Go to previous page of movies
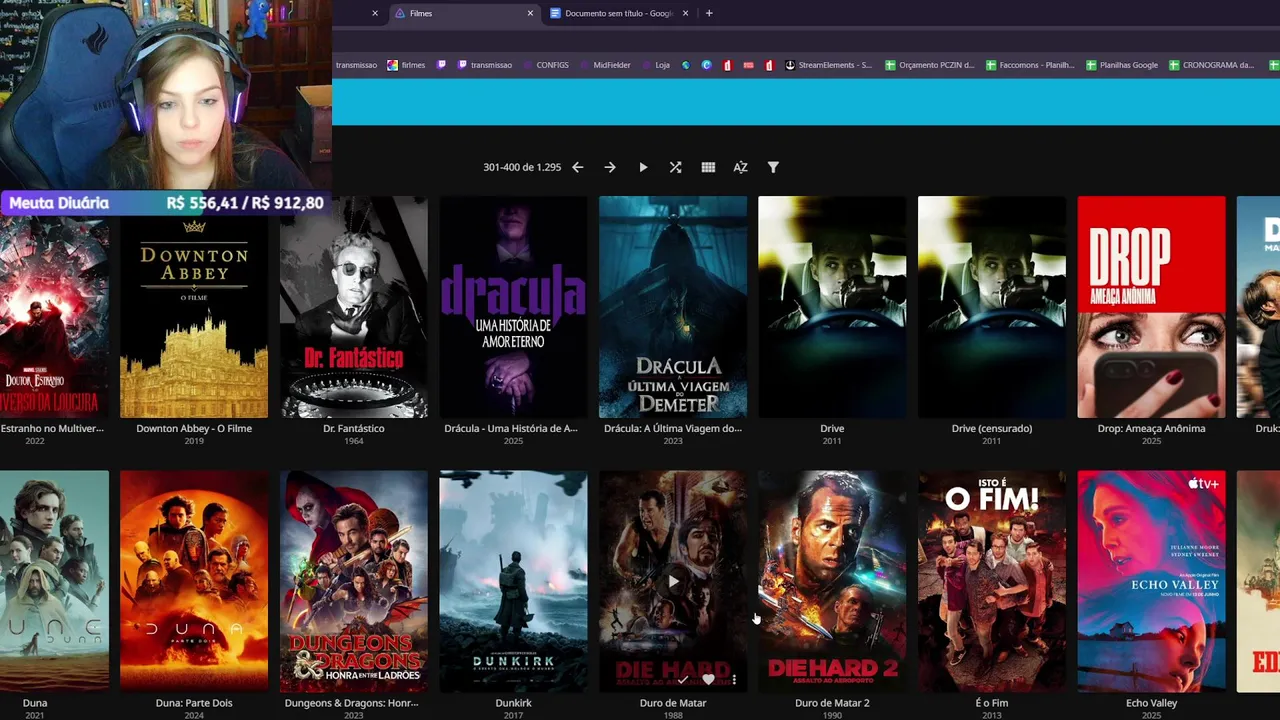 [x=577, y=167]
